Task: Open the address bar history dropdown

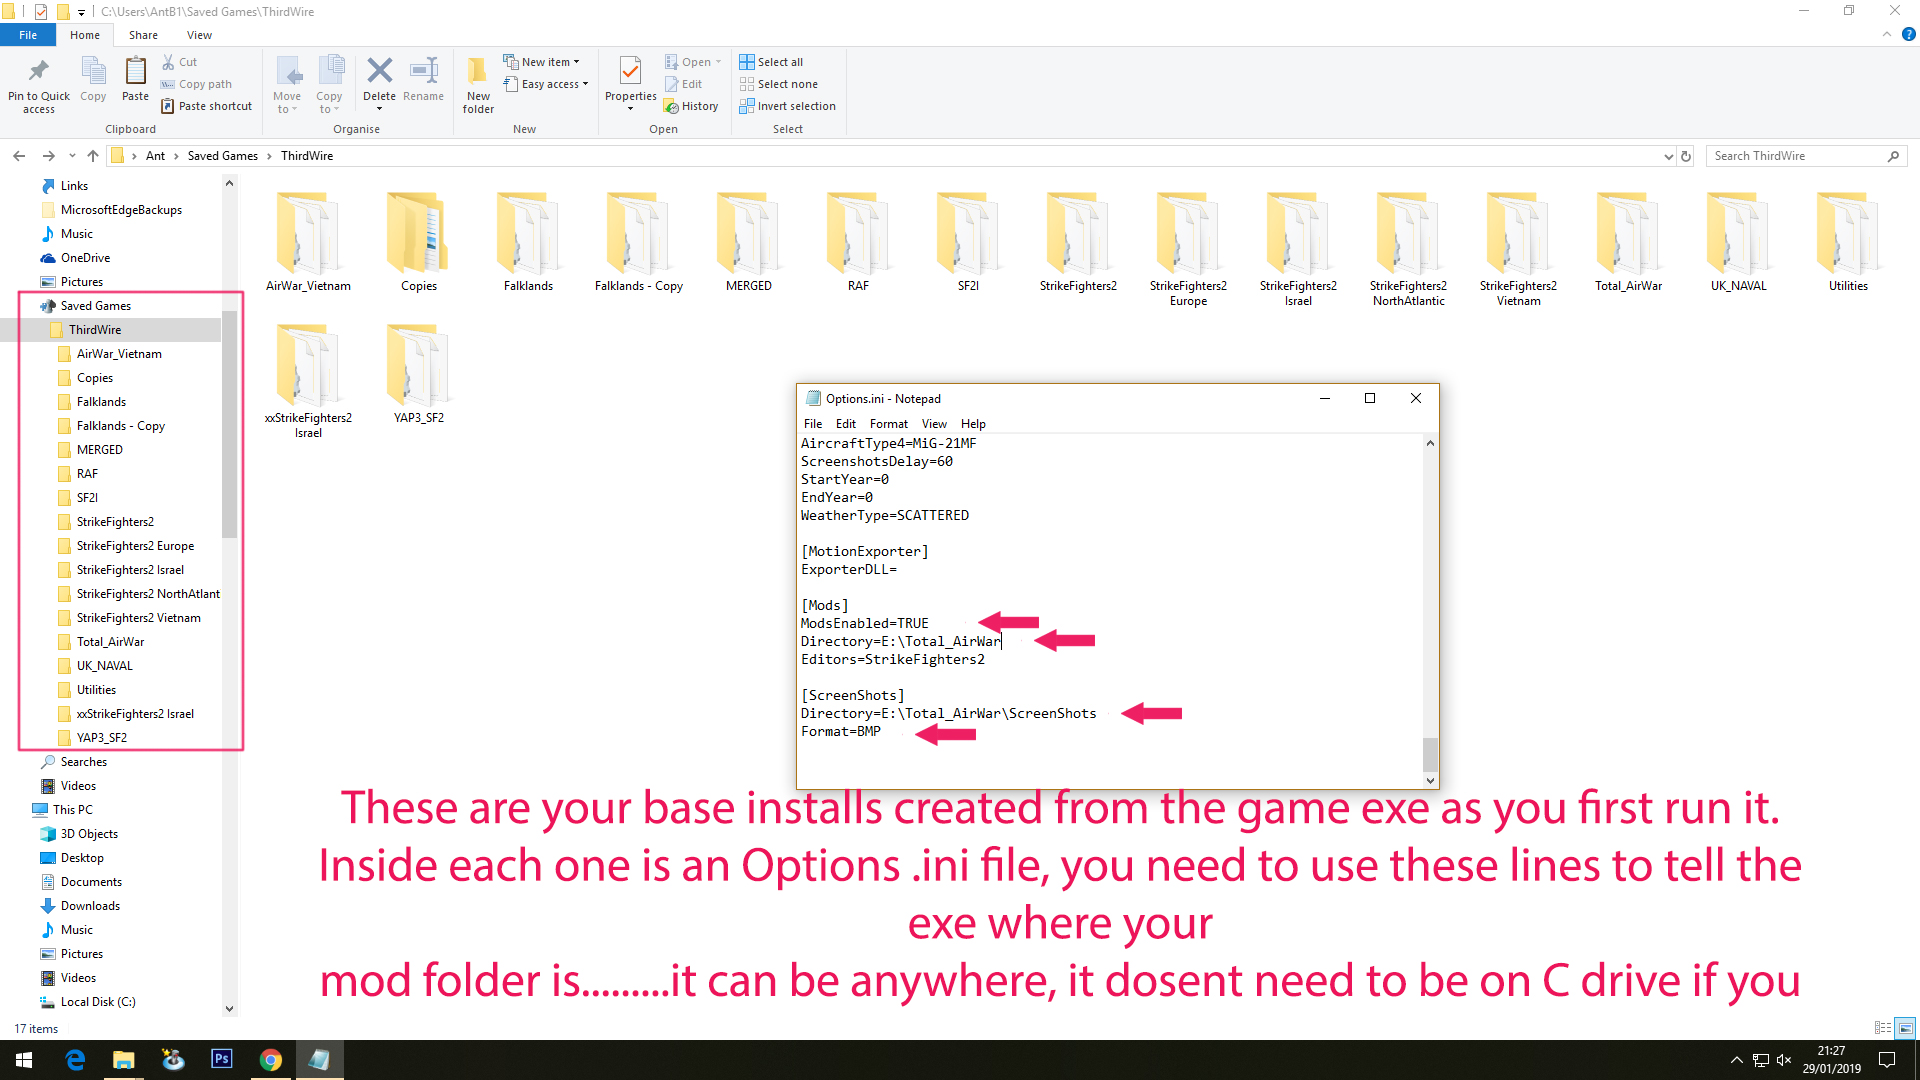Action: point(1668,156)
